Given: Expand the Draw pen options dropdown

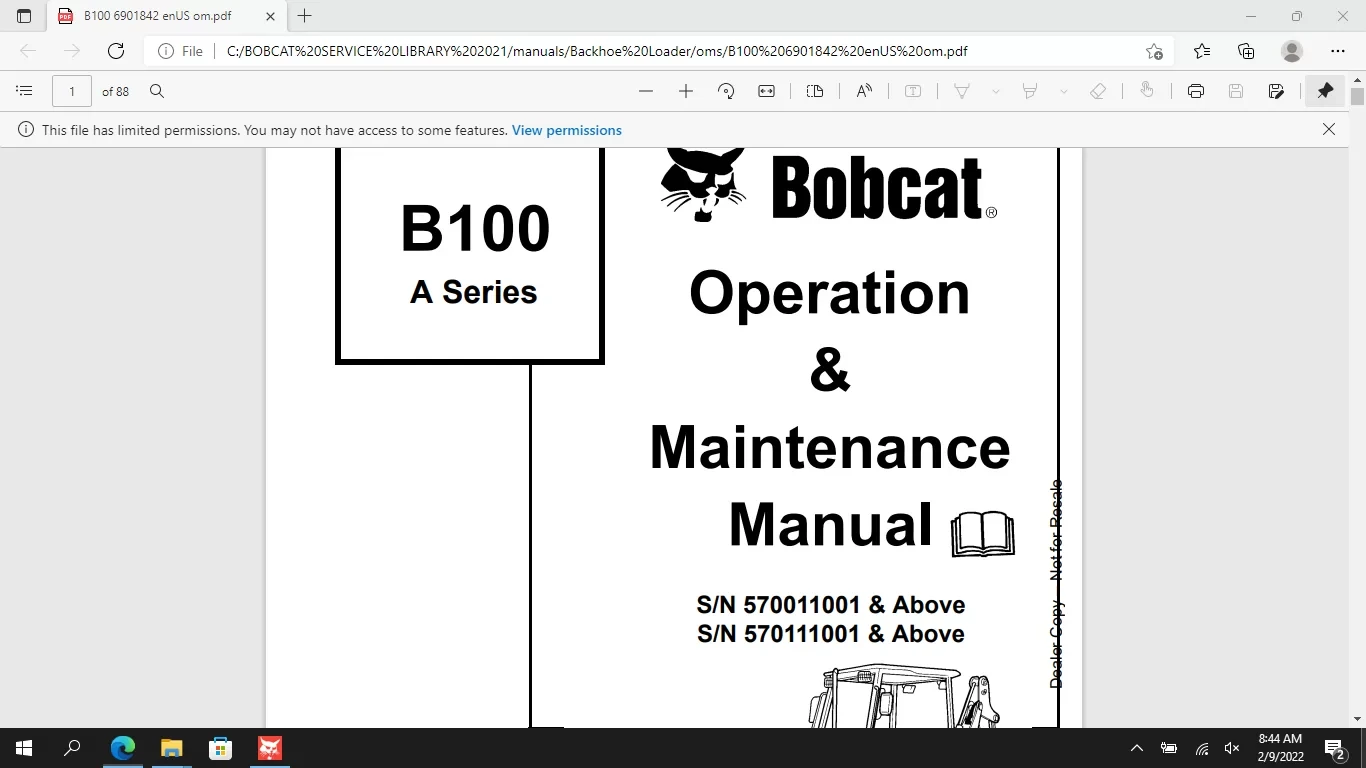Looking at the screenshot, I should [996, 91].
